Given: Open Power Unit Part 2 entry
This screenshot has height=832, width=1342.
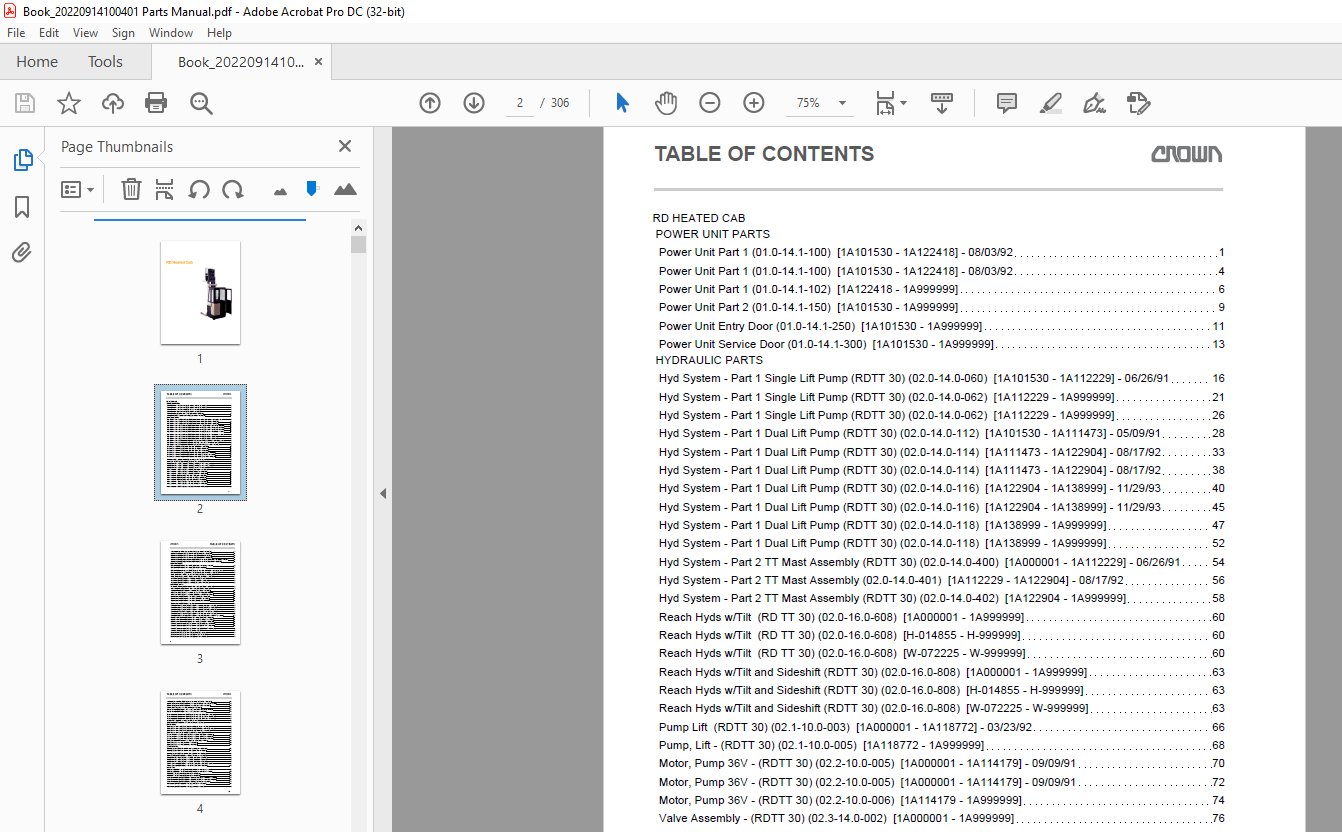Looking at the screenshot, I should point(941,307).
